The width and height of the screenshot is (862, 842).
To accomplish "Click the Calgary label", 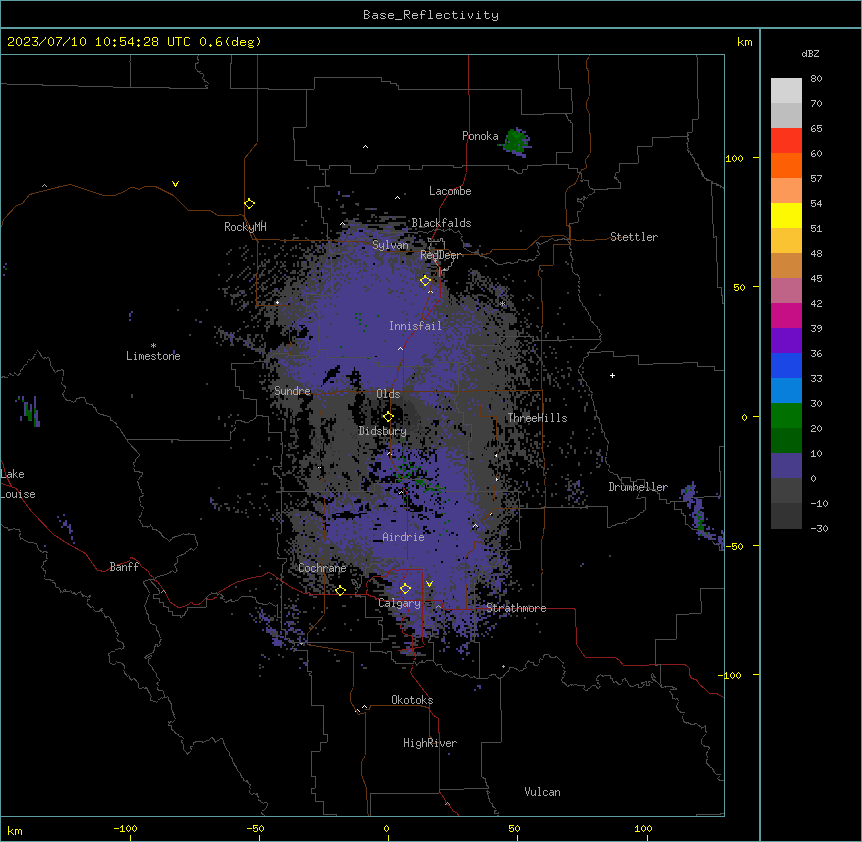I will point(399,603).
